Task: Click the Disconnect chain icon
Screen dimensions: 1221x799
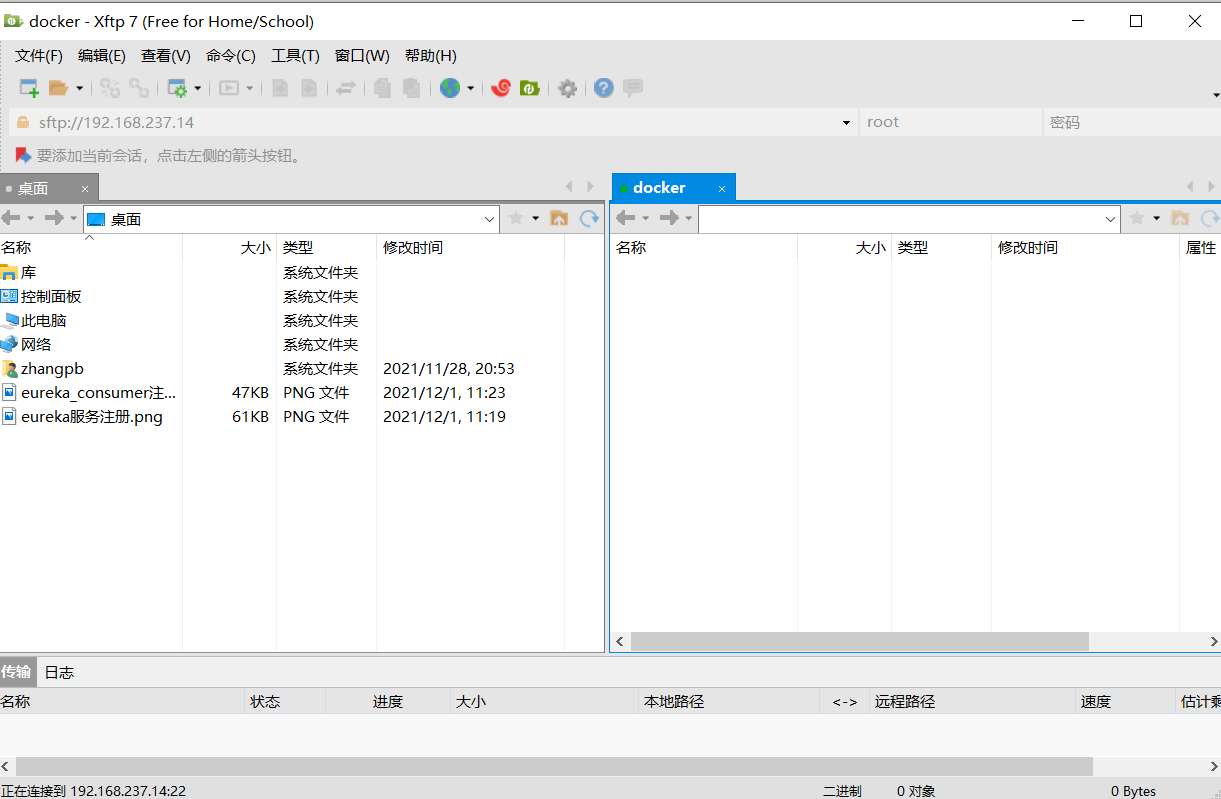Action: pyautogui.click(x=139, y=88)
